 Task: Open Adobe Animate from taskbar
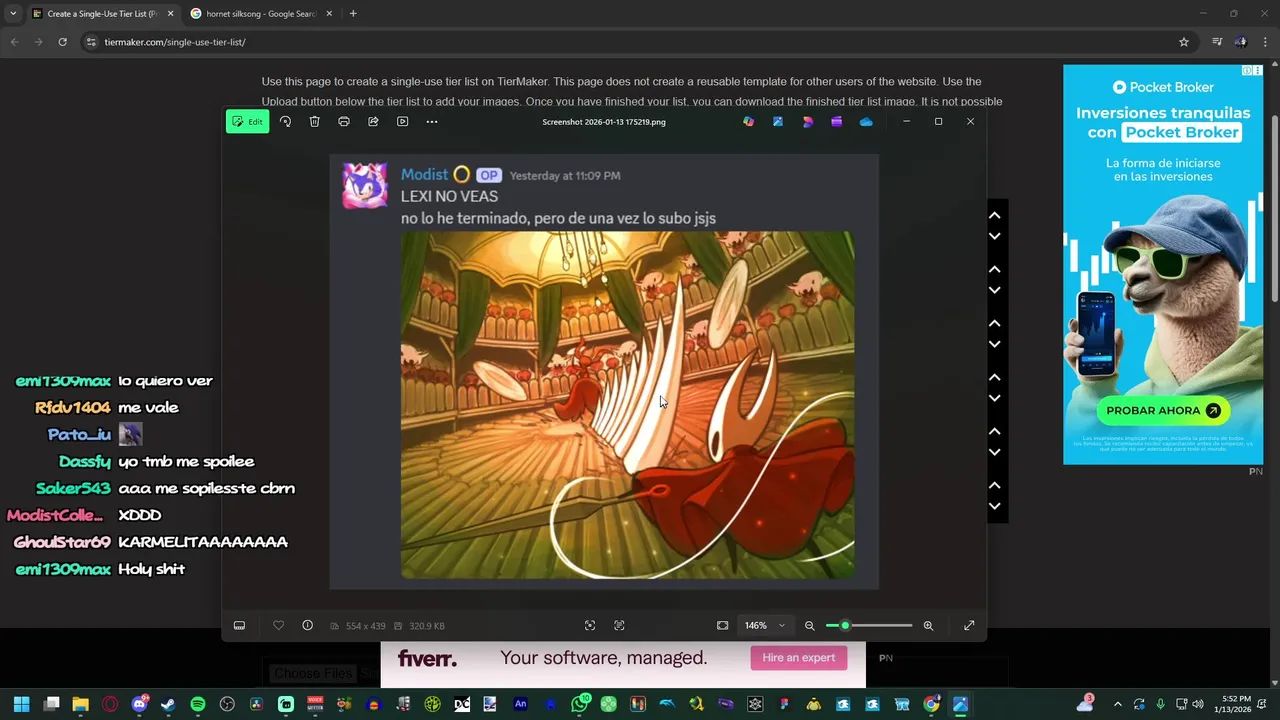pyautogui.click(x=520, y=705)
